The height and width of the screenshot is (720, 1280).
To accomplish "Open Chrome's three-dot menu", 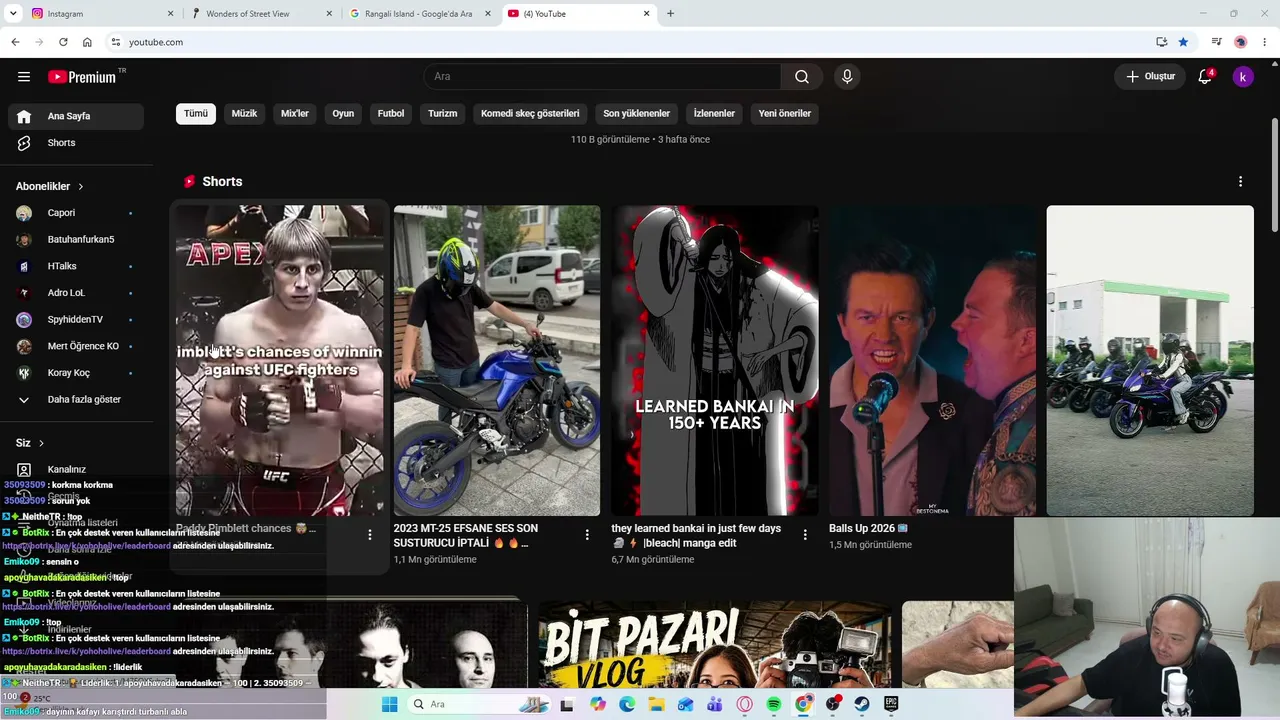I will pyautogui.click(x=1265, y=42).
